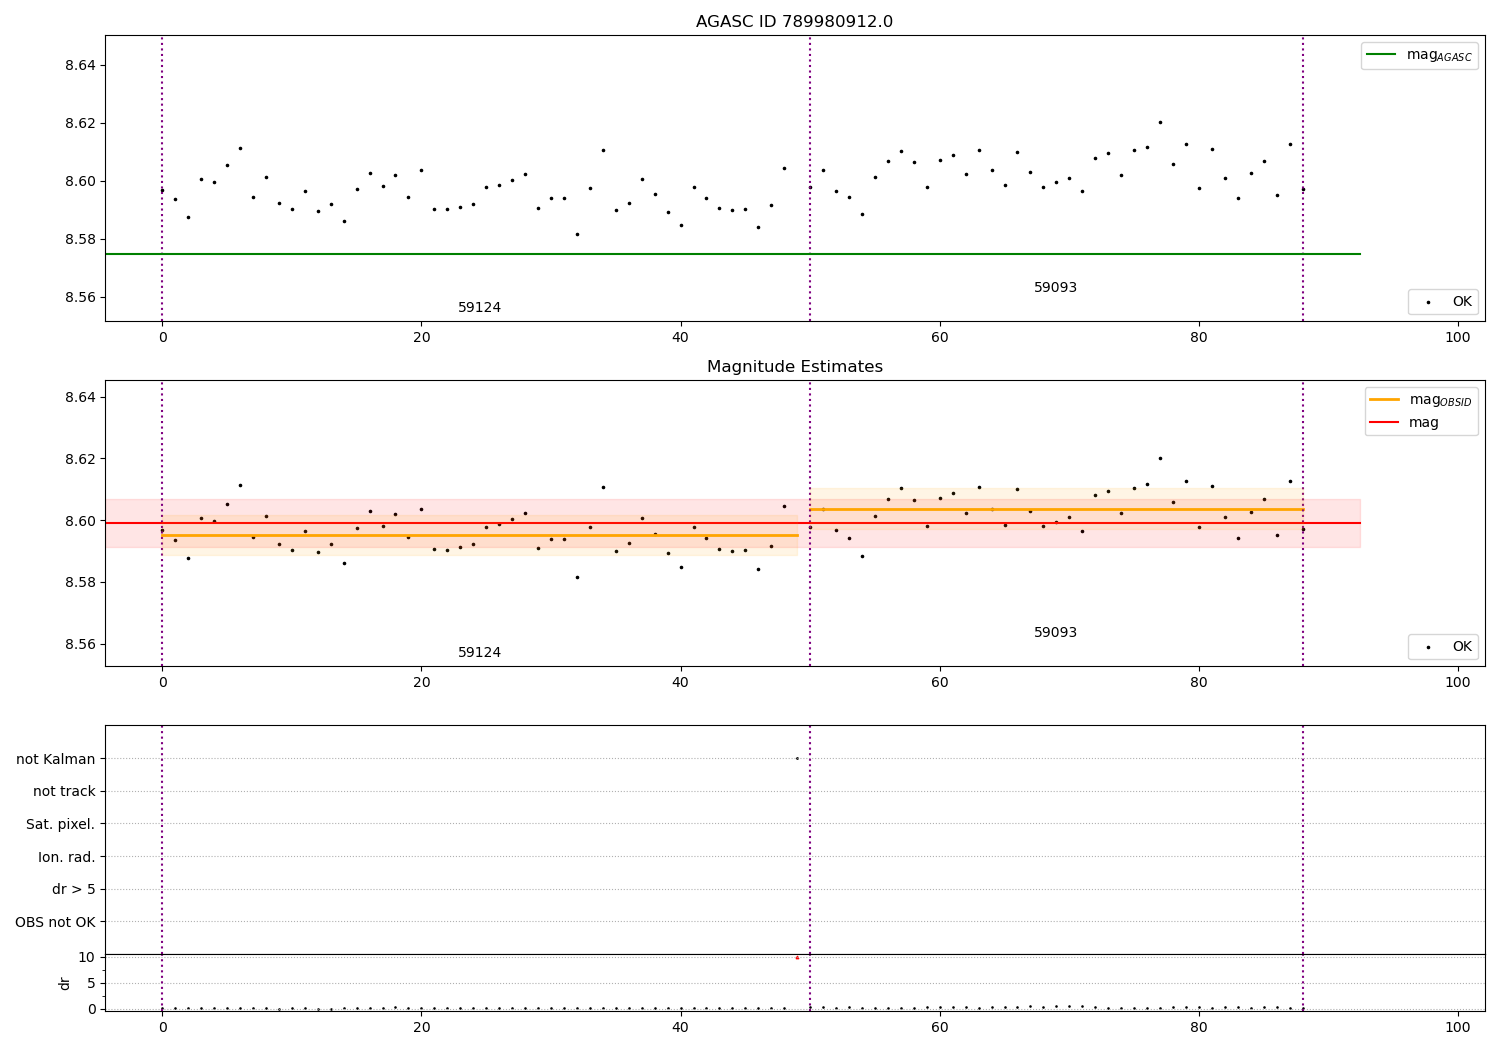Click the '20' x-tick label under the top plot
The width and height of the screenshot is (1500, 1050).
tap(421, 337)
